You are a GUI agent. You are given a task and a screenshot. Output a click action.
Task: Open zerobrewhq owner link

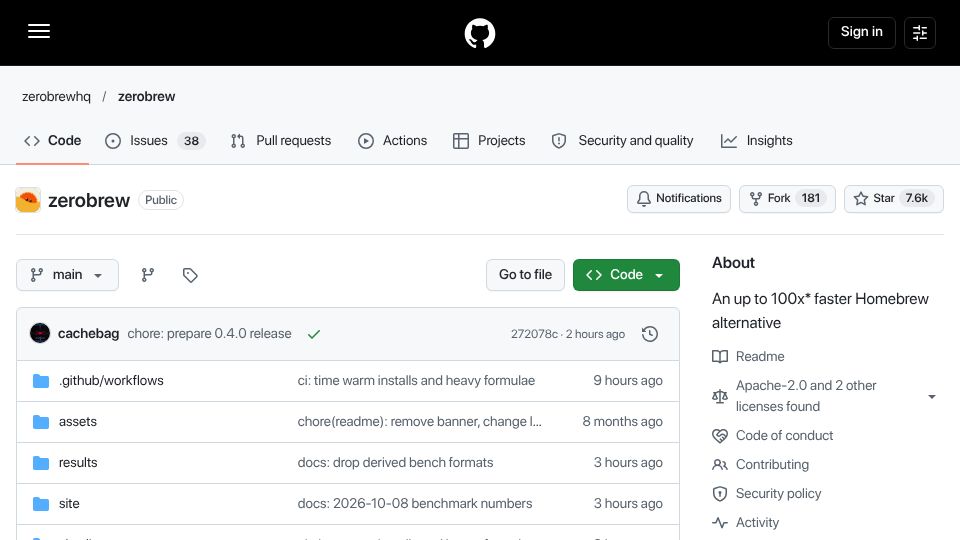[x=56, y=97]
